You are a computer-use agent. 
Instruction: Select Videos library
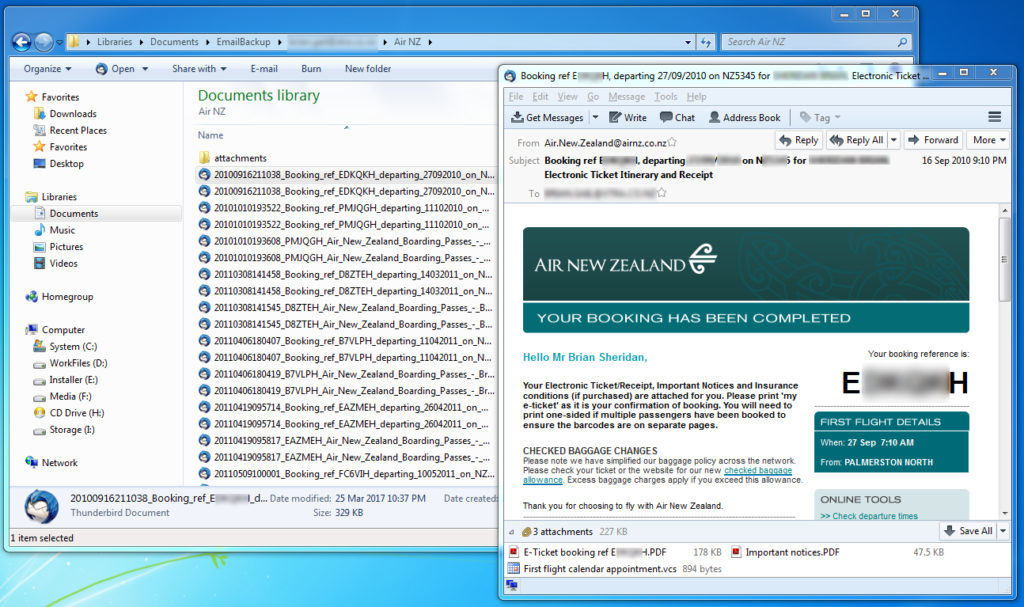(x=63, y=263)
